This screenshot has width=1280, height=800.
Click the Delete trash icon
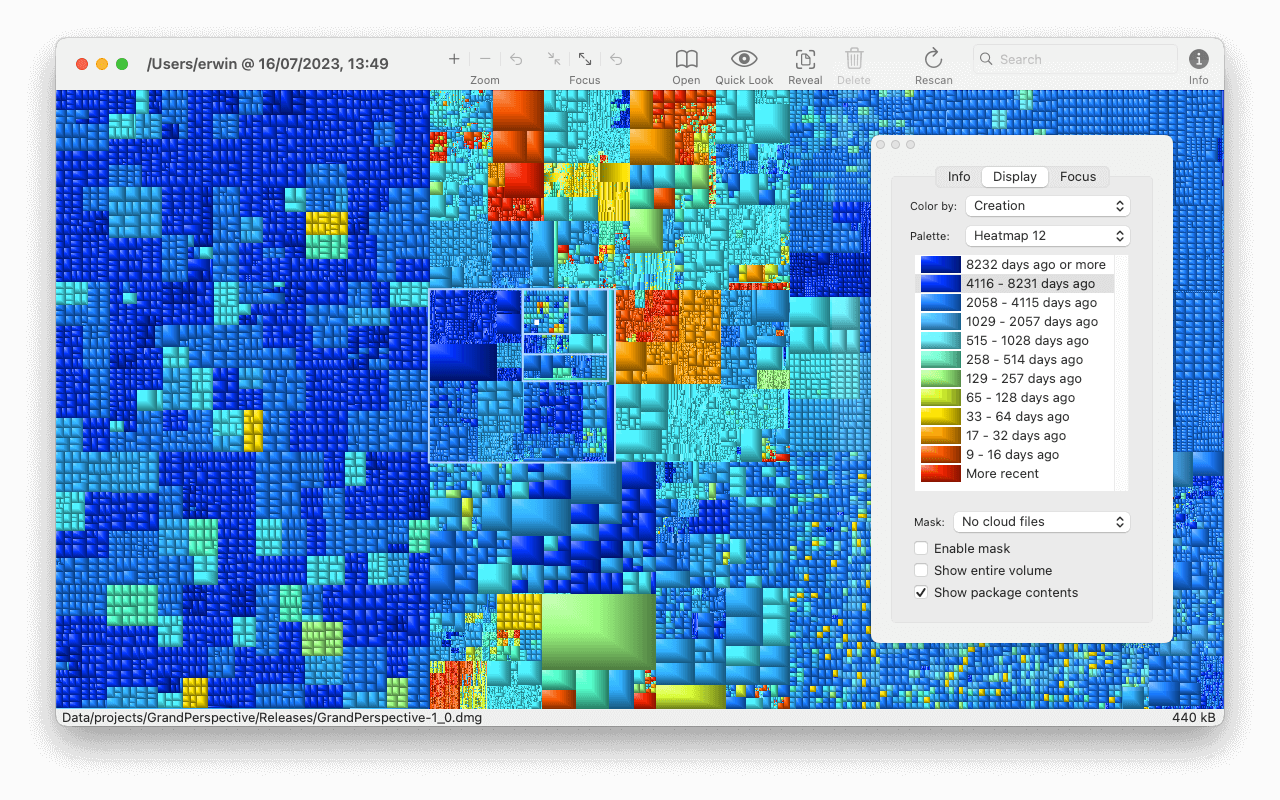[854, 59]
